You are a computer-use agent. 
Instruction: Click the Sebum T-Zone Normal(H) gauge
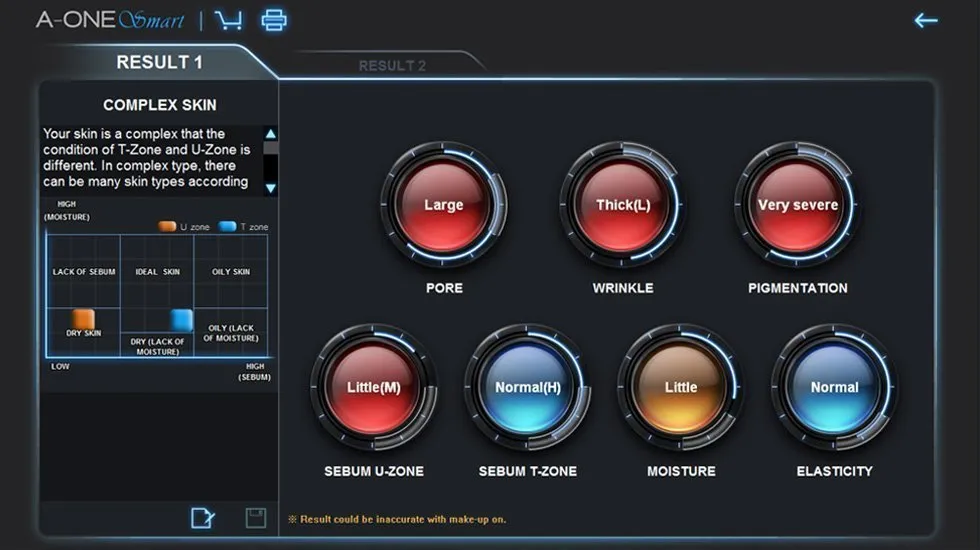527,387
